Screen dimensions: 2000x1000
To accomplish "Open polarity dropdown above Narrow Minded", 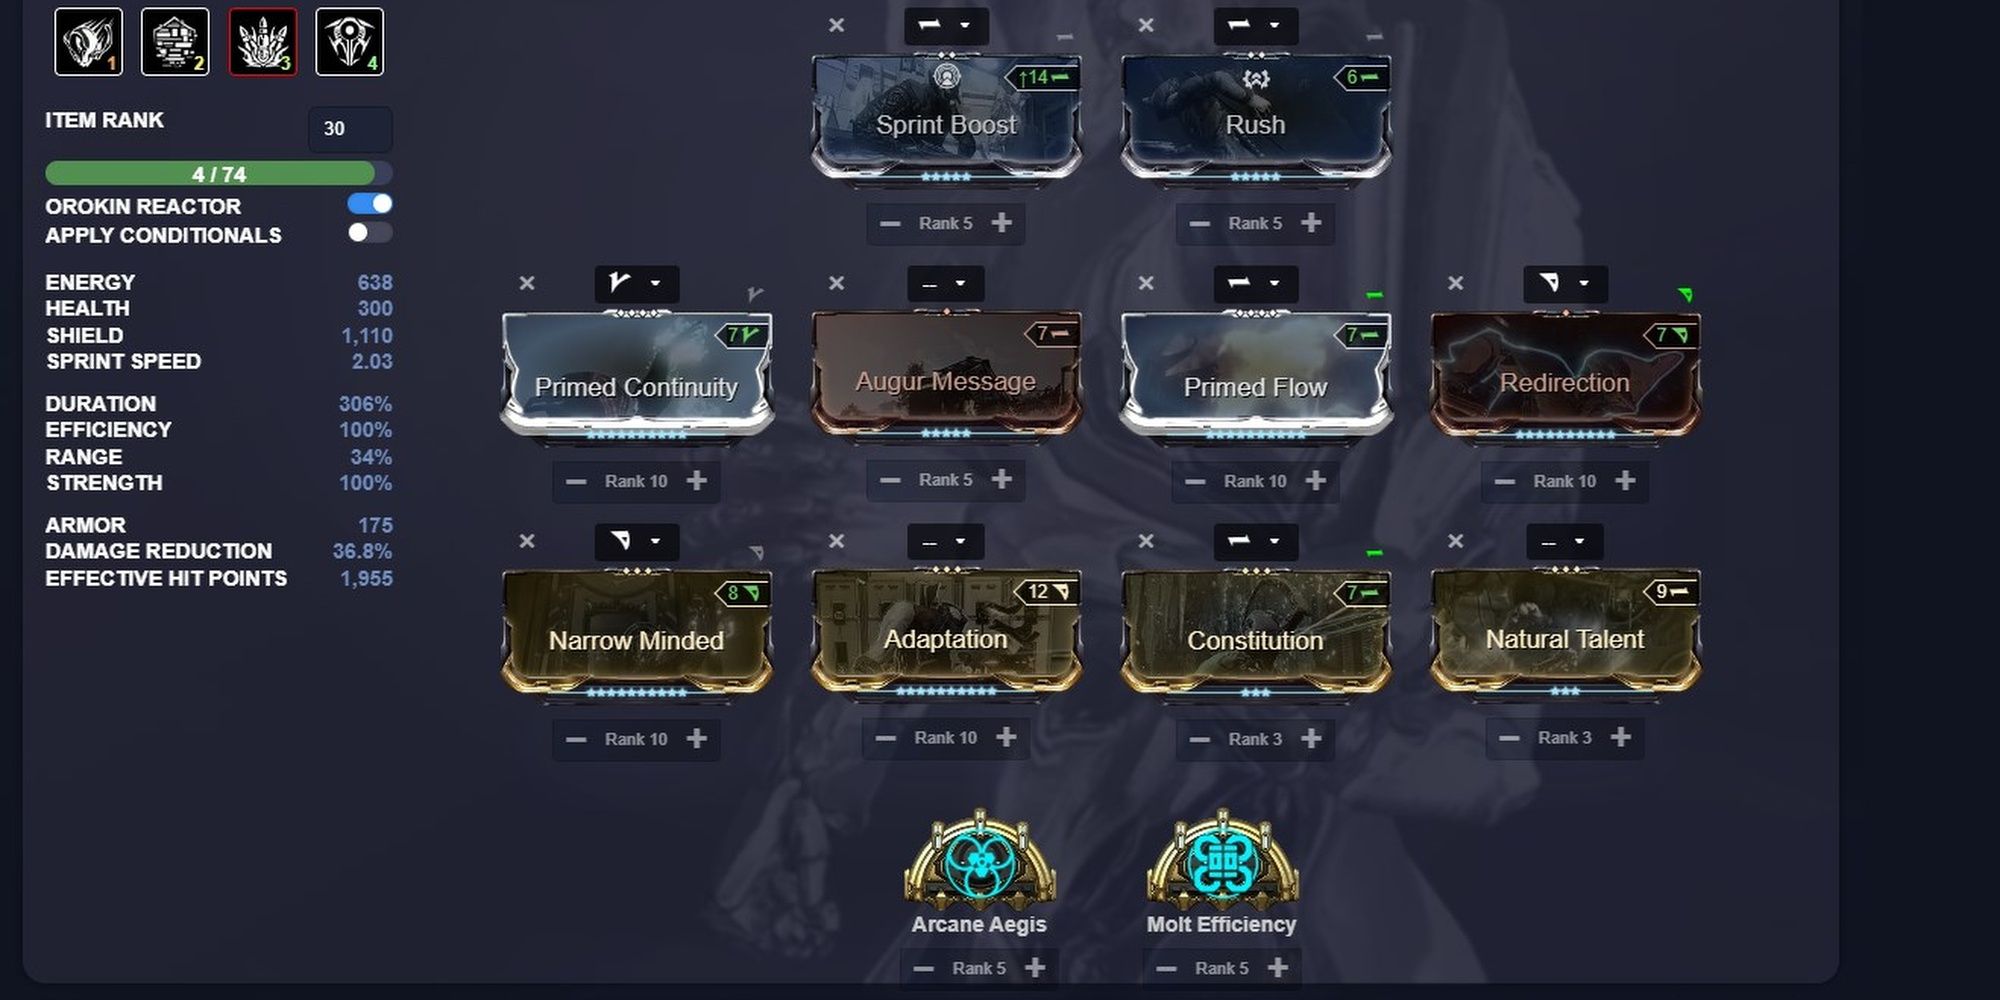I will point(636,542).
